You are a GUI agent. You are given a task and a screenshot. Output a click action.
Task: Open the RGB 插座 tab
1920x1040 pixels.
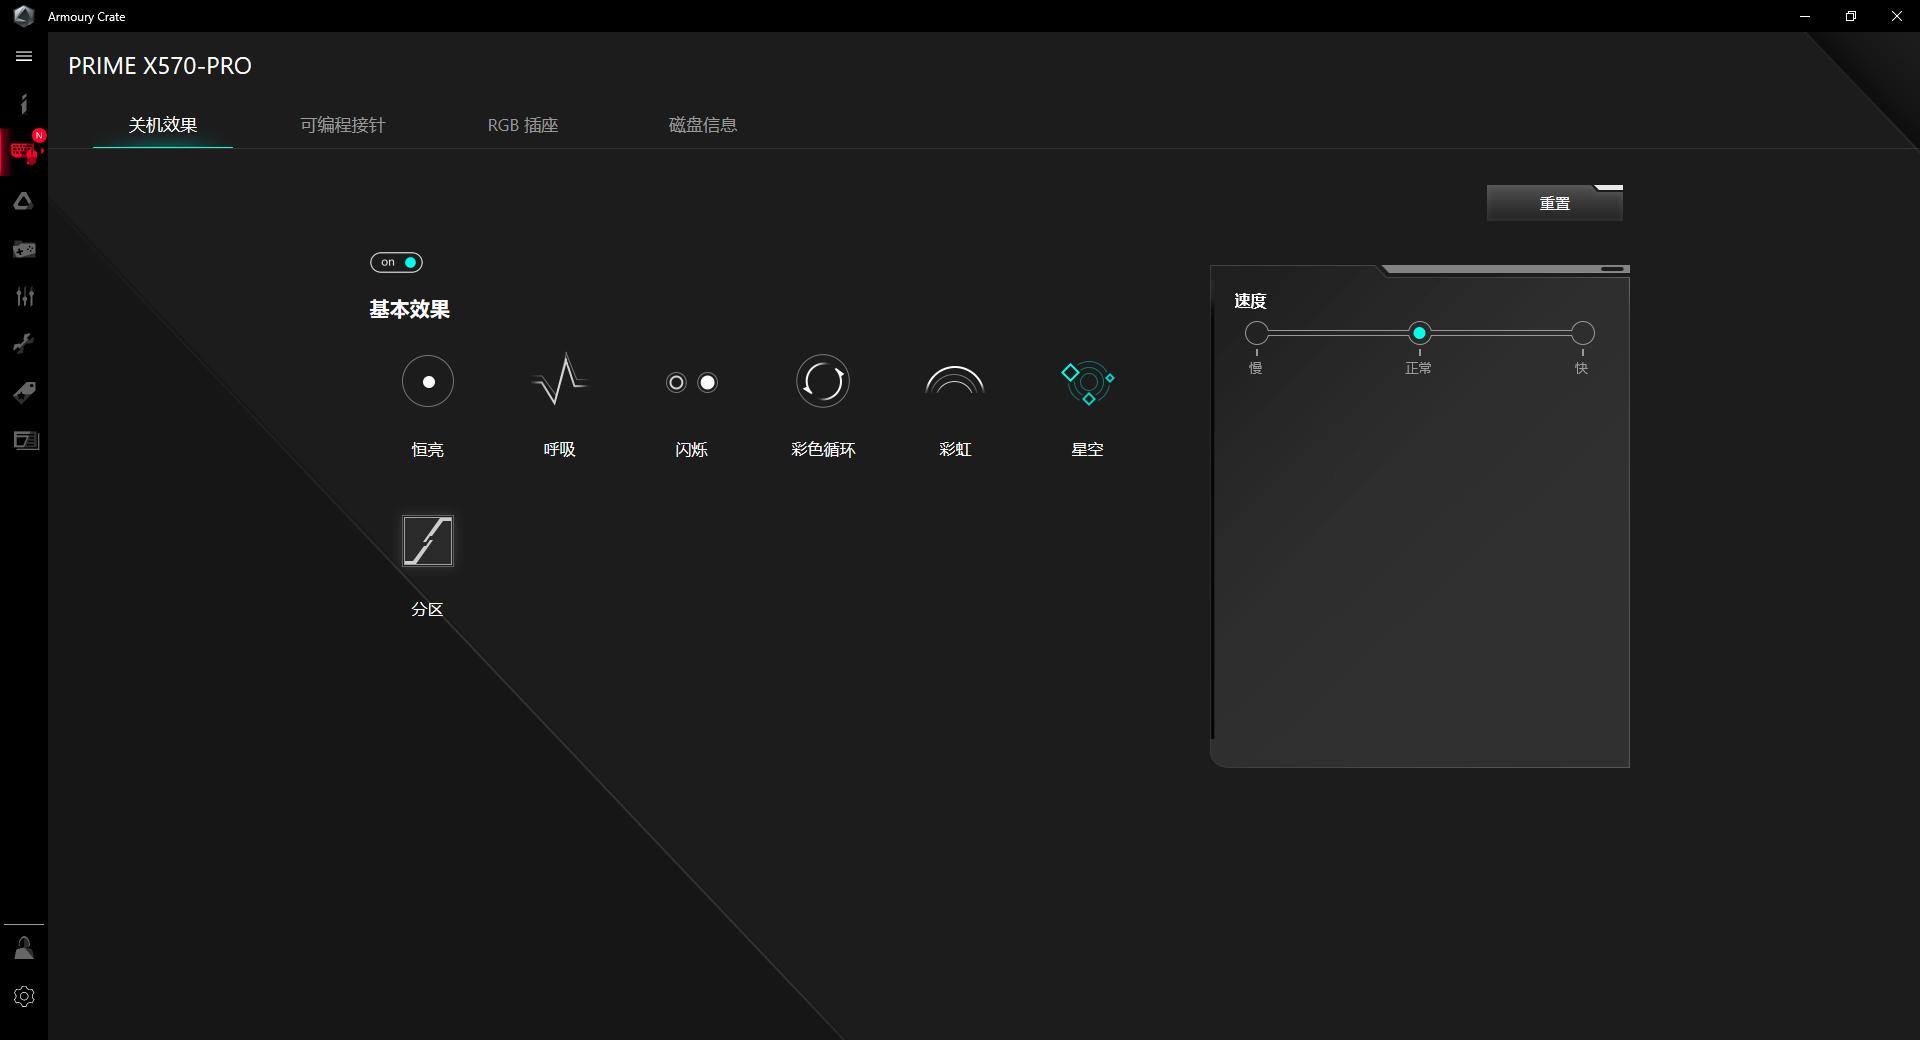pyautogui.click(x=521, y=125)
